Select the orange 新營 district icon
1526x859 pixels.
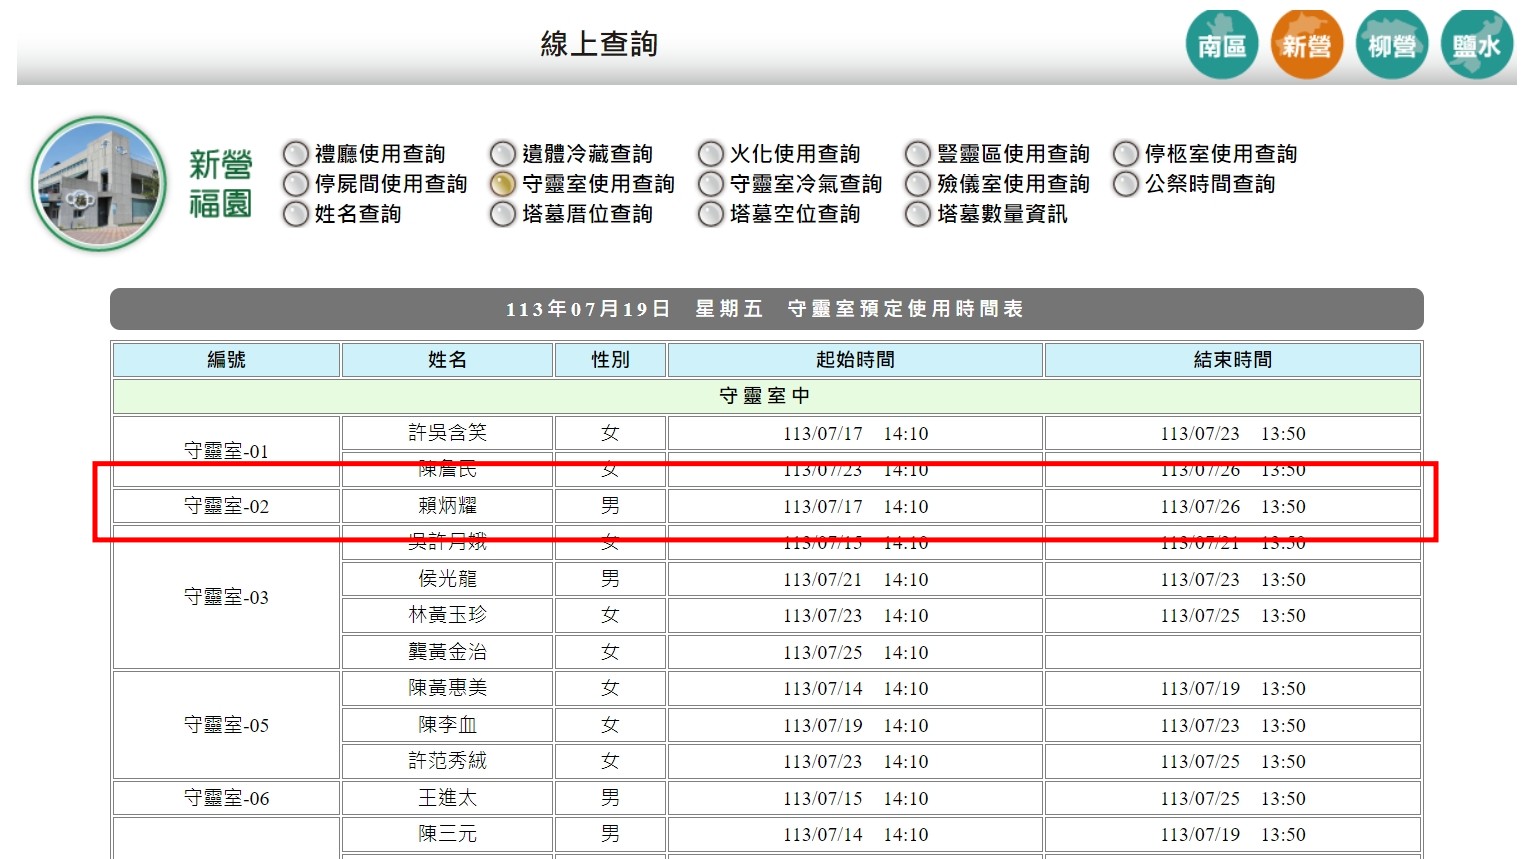click(1306, 45)
